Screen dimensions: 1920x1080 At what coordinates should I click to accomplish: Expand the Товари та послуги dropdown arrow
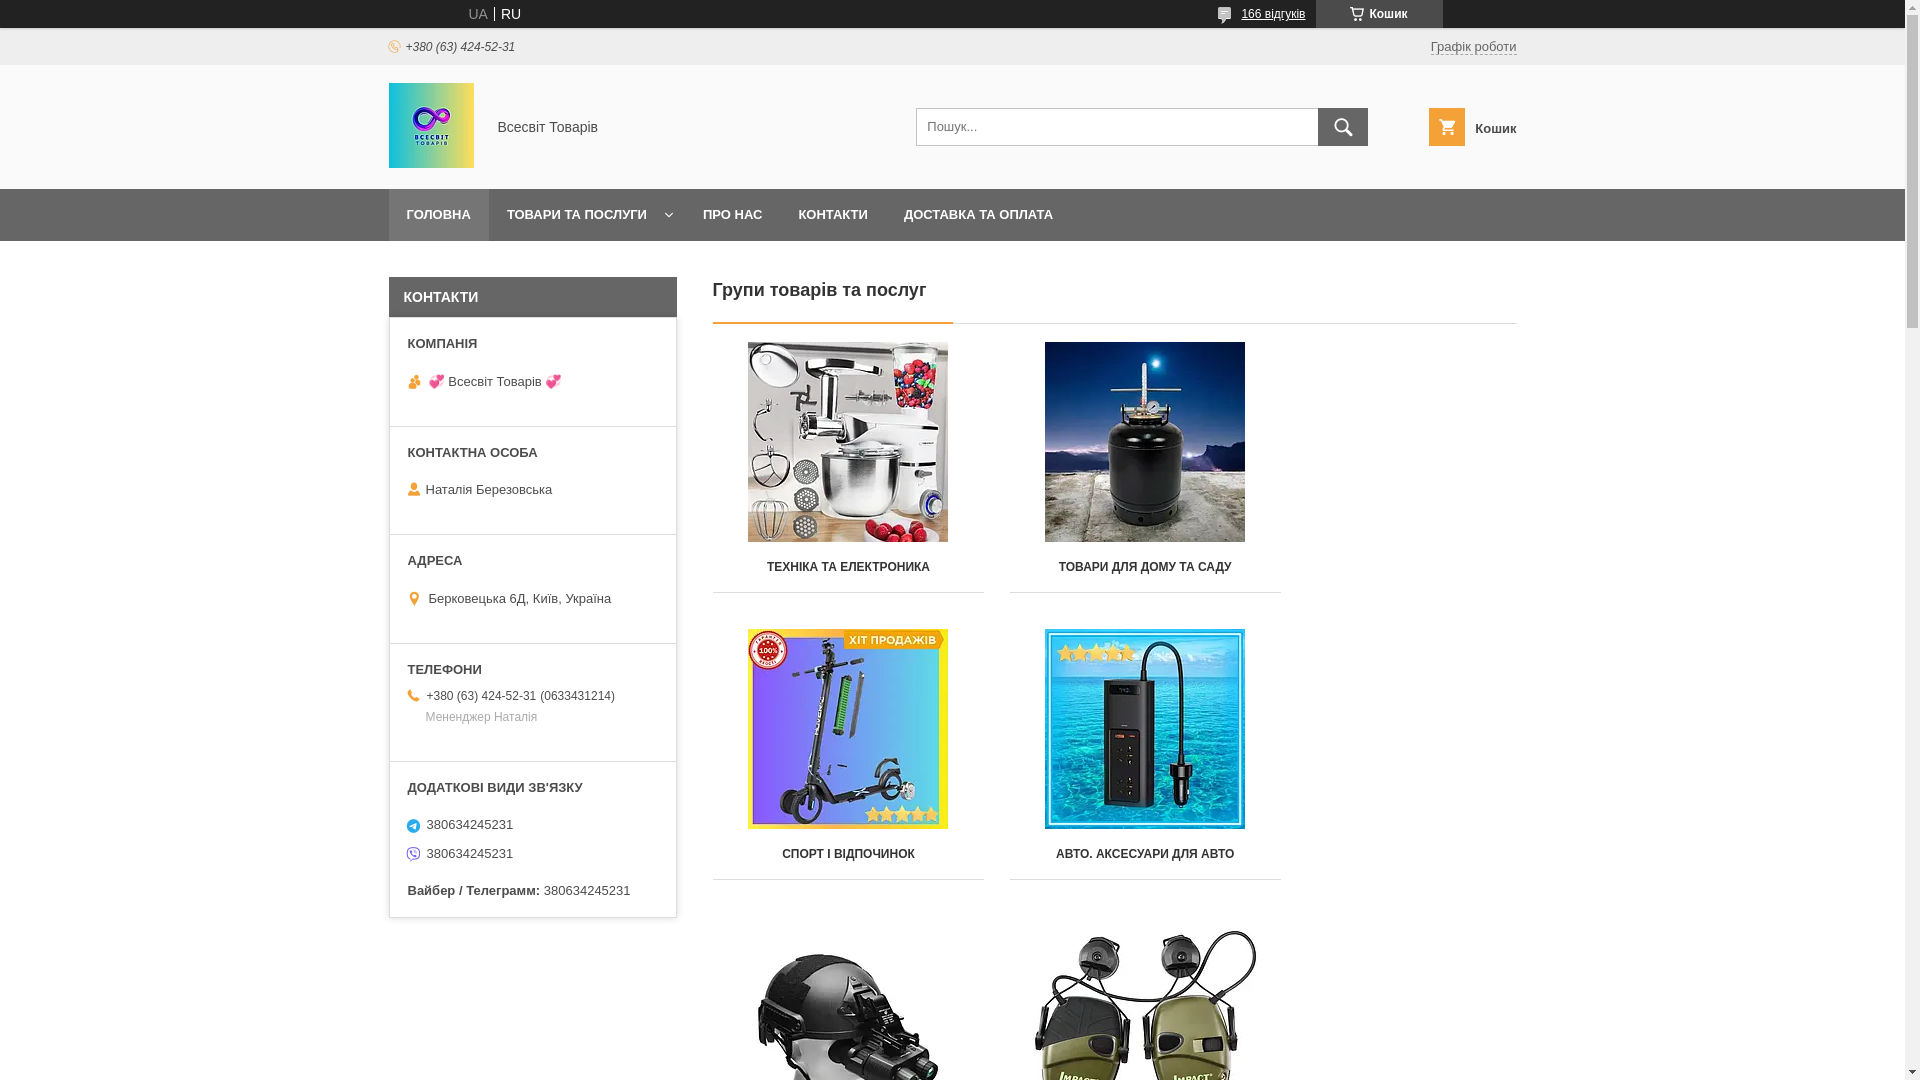(x=668, y=215)
